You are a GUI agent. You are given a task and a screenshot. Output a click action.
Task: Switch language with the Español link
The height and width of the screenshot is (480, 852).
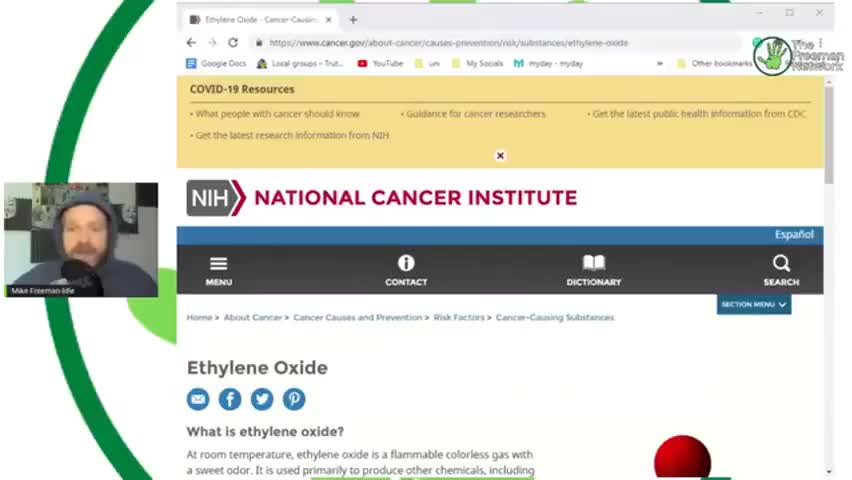(794, 234)
